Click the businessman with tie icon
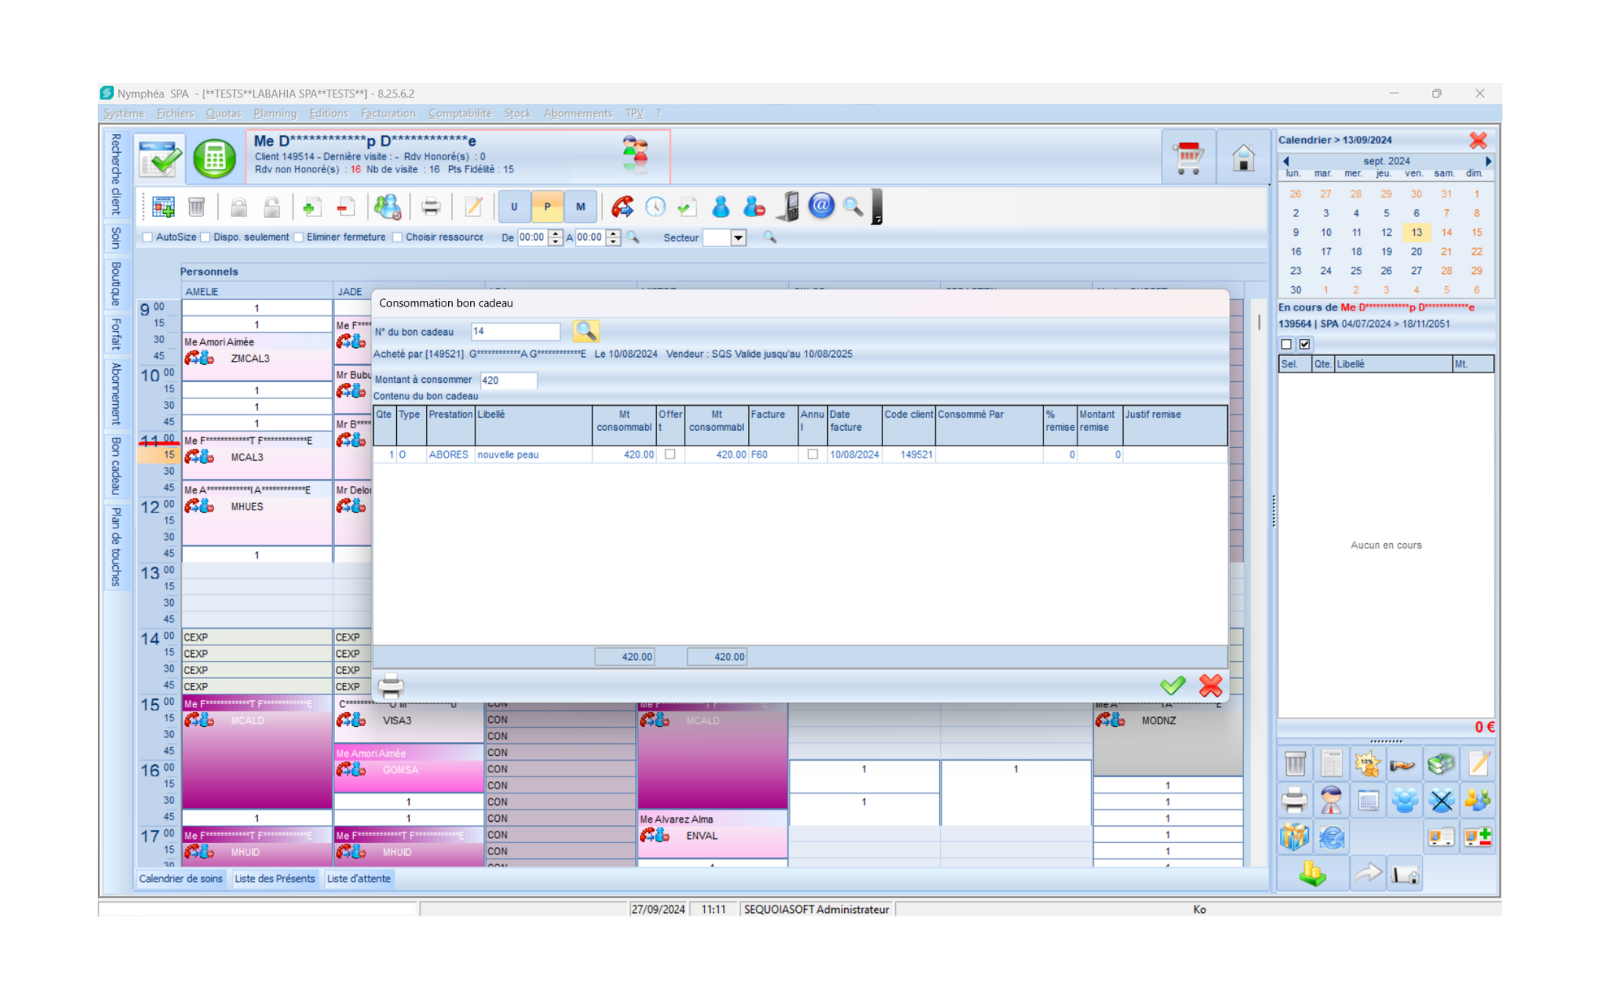Screen dimensions: 1600x1000 (1331, 800)
